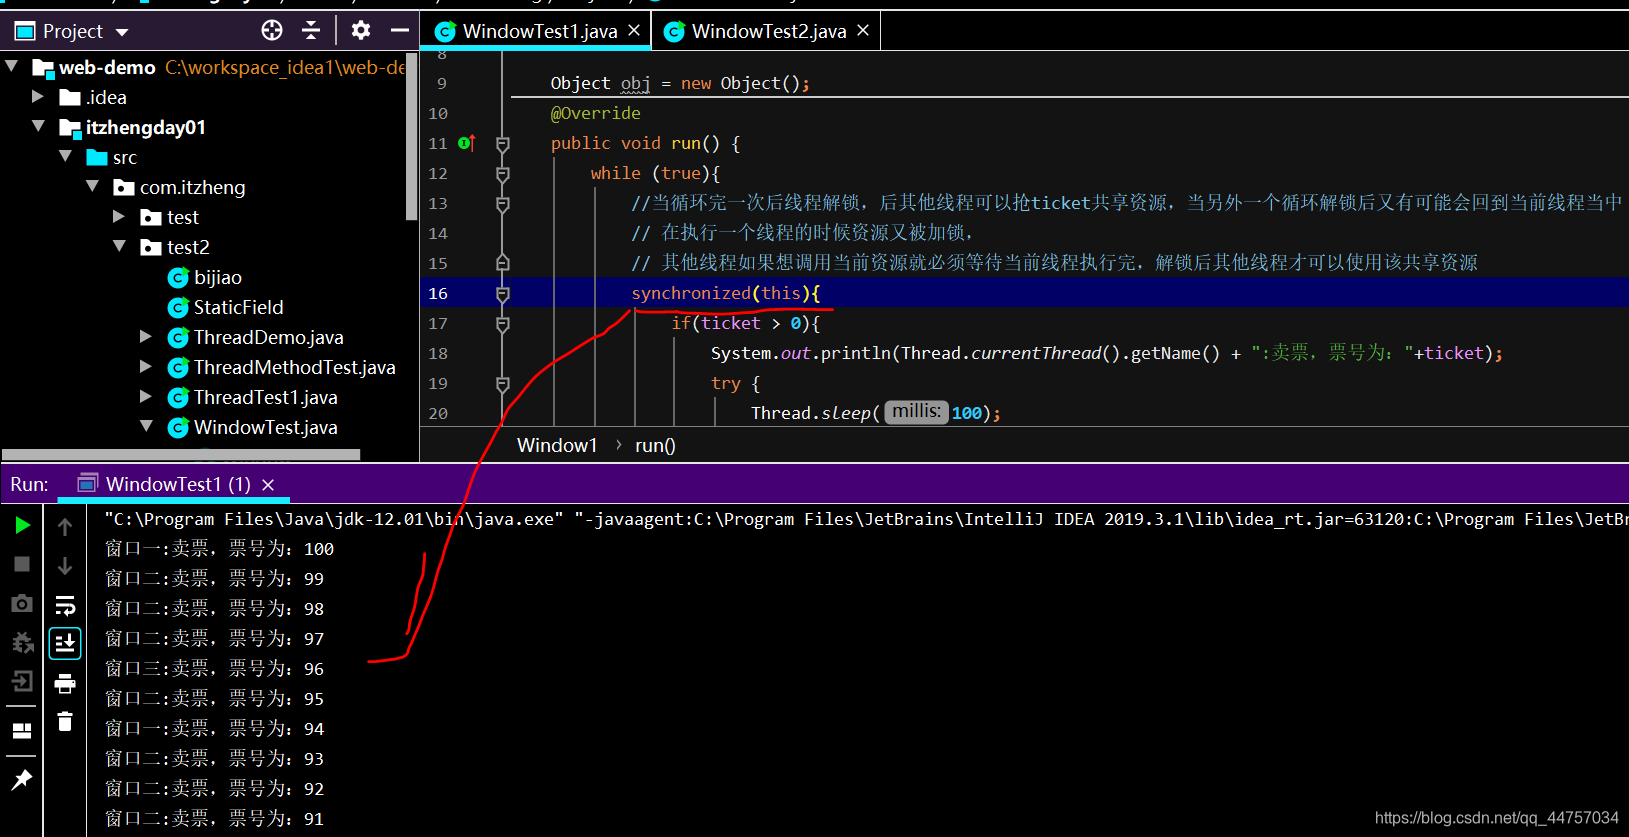
Task: Click line number 16 in gutter
Action: coord(438,294)
